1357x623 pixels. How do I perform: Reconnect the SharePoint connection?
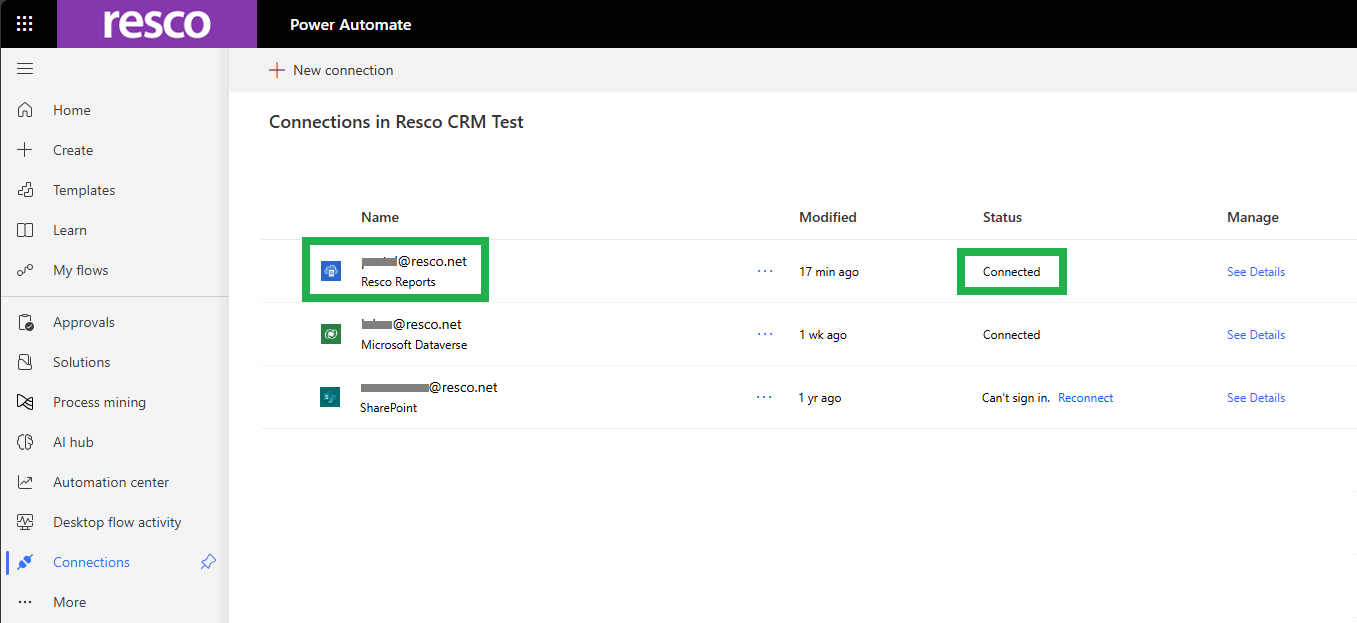pyautogui.click(x=1085, y=398)
